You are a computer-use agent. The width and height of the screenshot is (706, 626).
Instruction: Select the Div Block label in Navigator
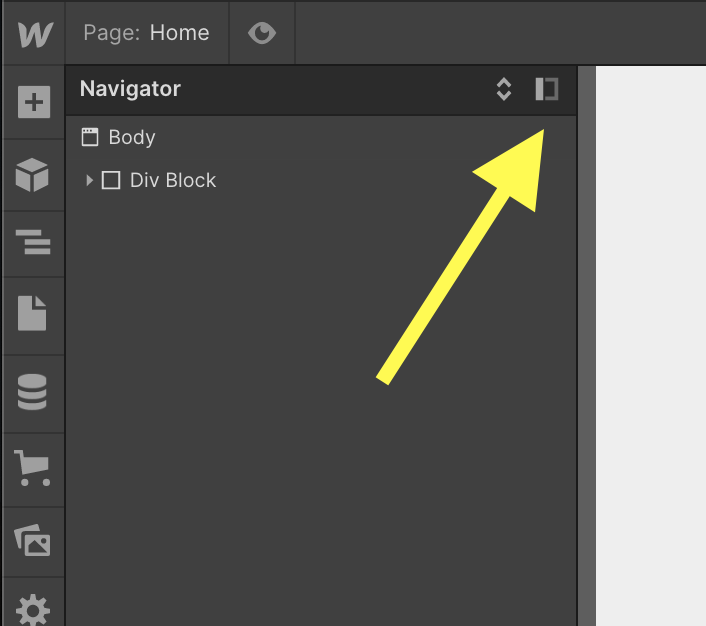pos(173,181)
